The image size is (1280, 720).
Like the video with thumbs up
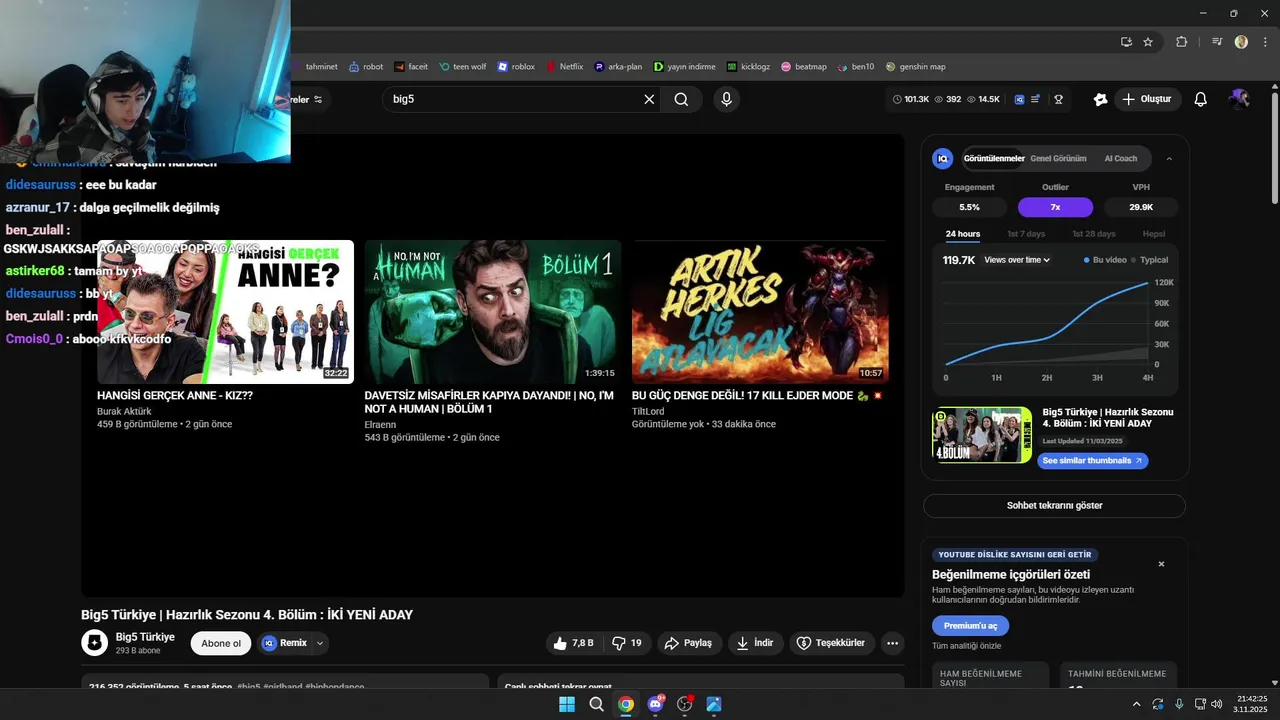(x=574, y=643)
